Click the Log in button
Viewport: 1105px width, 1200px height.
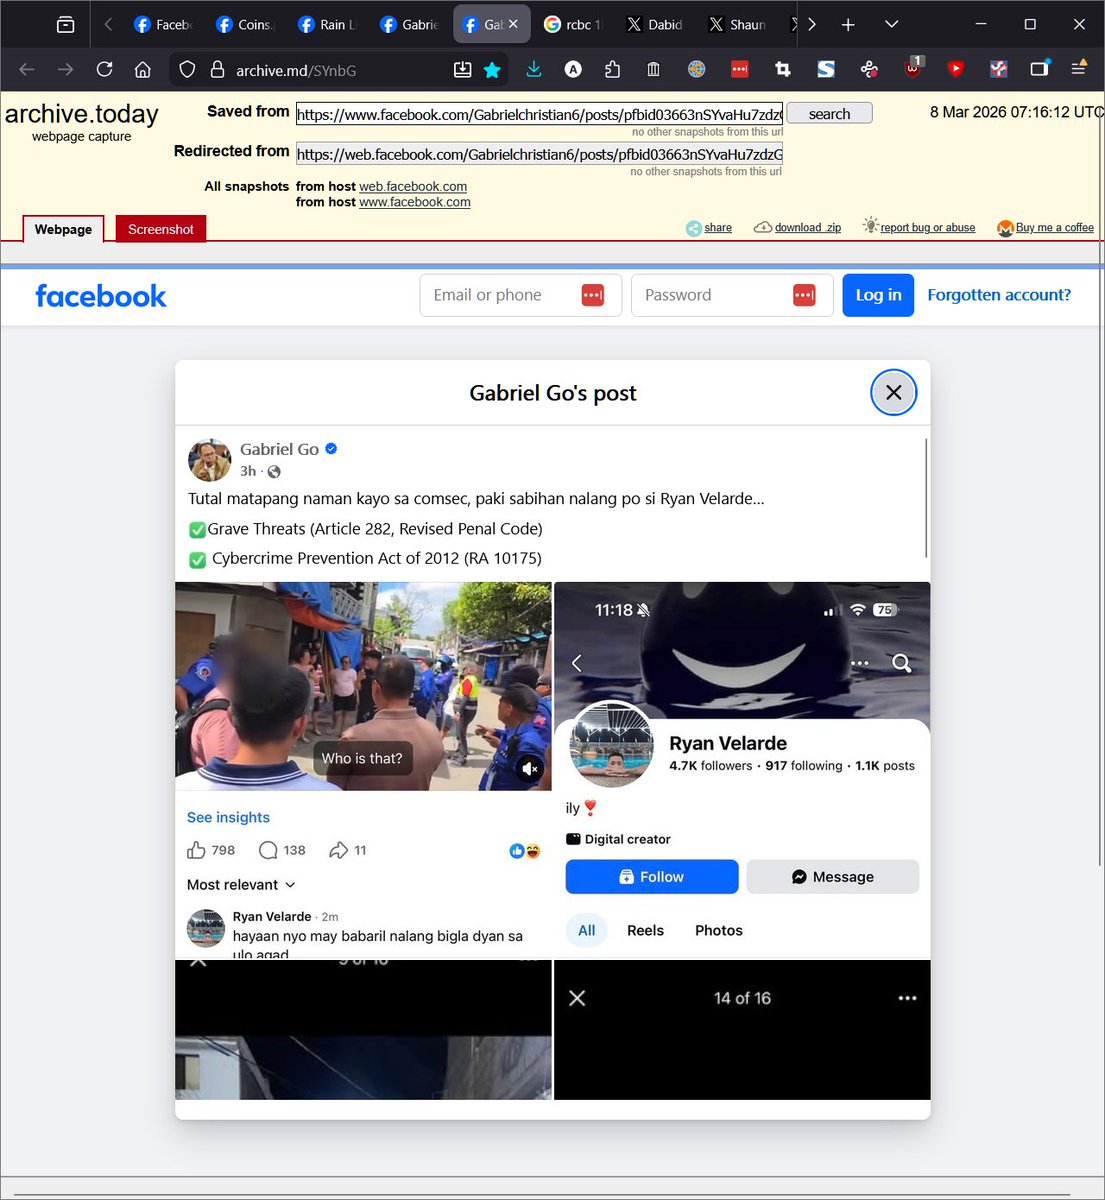878,295
